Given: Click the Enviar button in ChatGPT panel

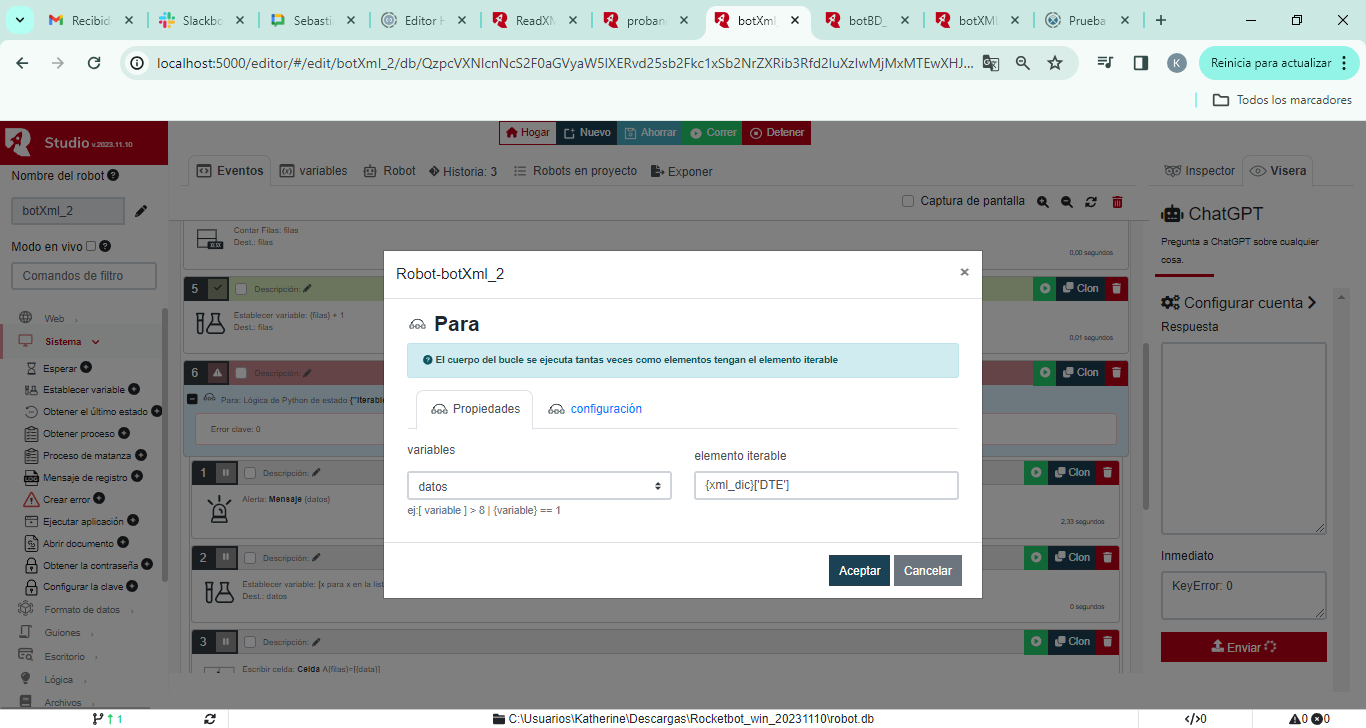Looking at the screenshot, I should pos(1243,647).
